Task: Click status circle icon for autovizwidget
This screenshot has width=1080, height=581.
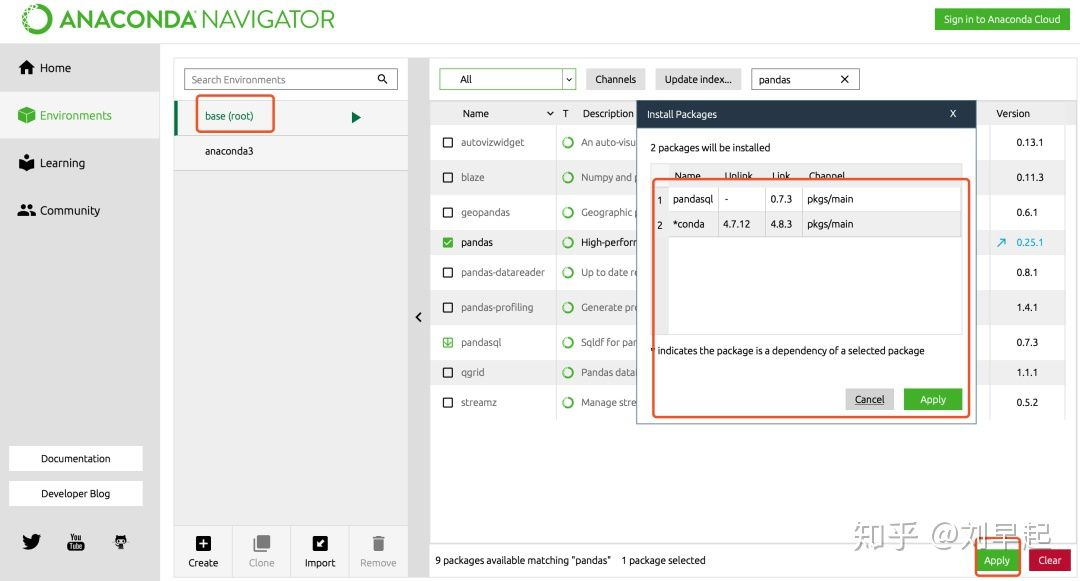Action: [568, 142]
